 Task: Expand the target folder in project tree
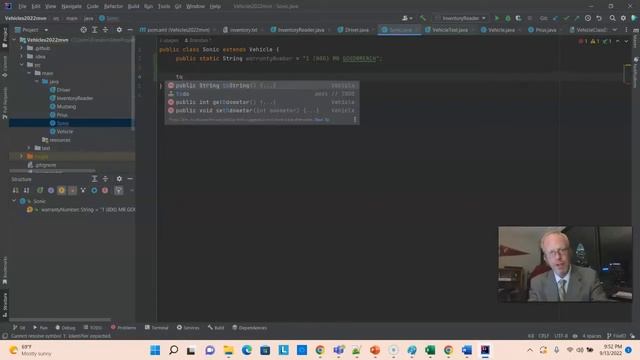click(22, 156)
